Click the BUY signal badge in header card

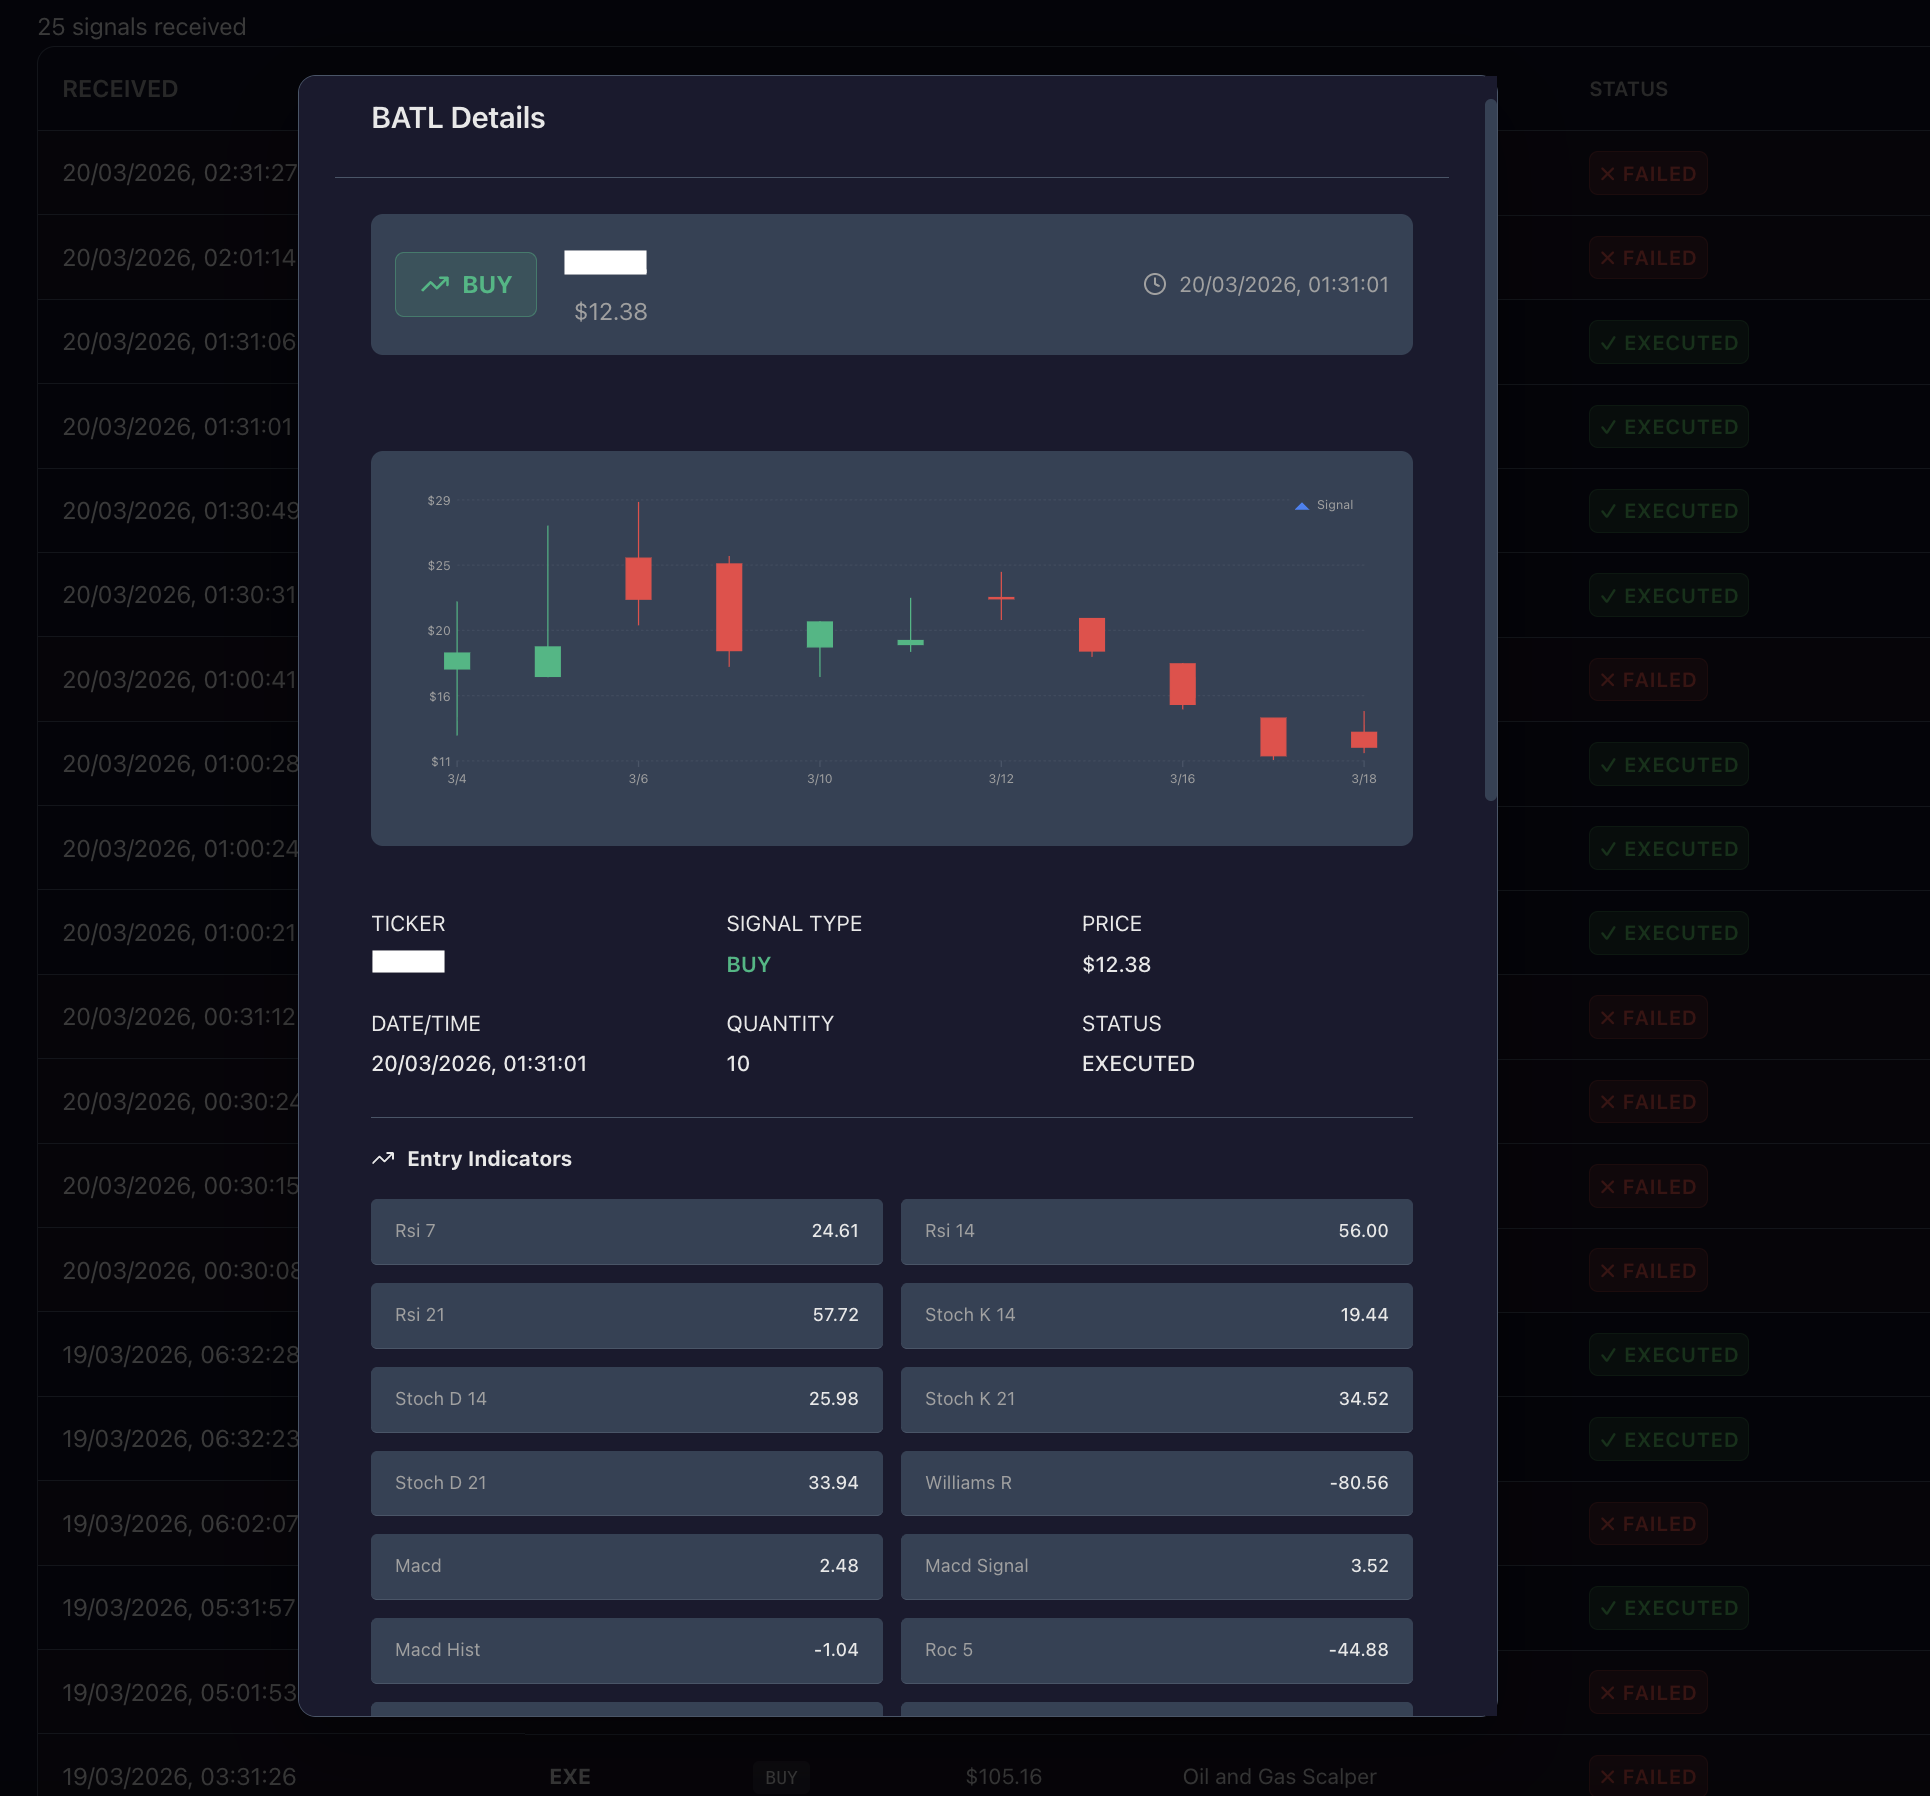tap(466, 285)
